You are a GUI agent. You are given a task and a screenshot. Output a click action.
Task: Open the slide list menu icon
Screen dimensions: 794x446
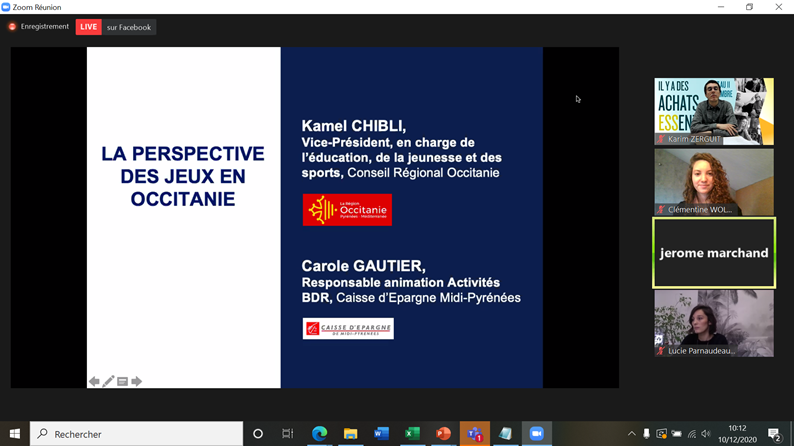click(123, 381)
